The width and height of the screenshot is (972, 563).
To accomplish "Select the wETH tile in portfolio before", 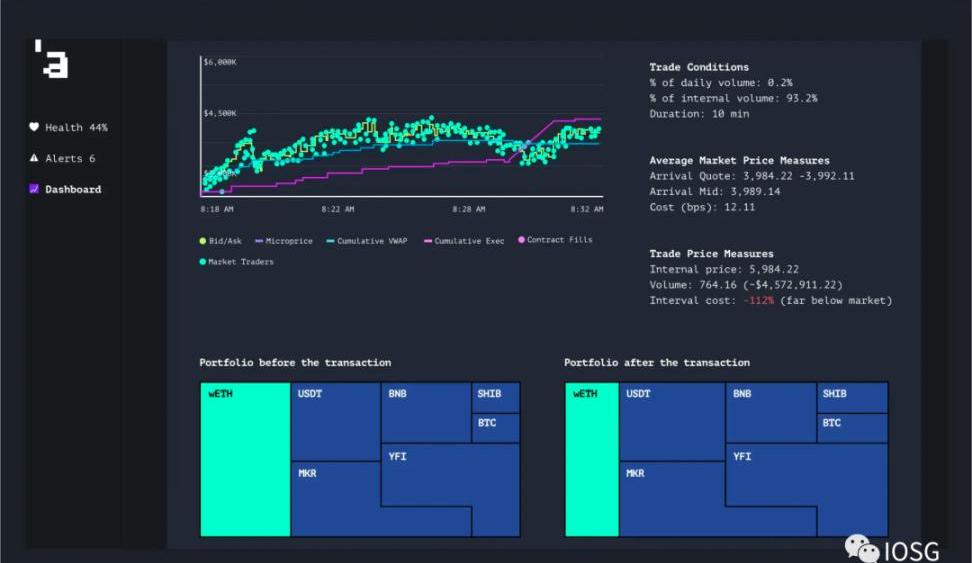I will coord(245,460).
